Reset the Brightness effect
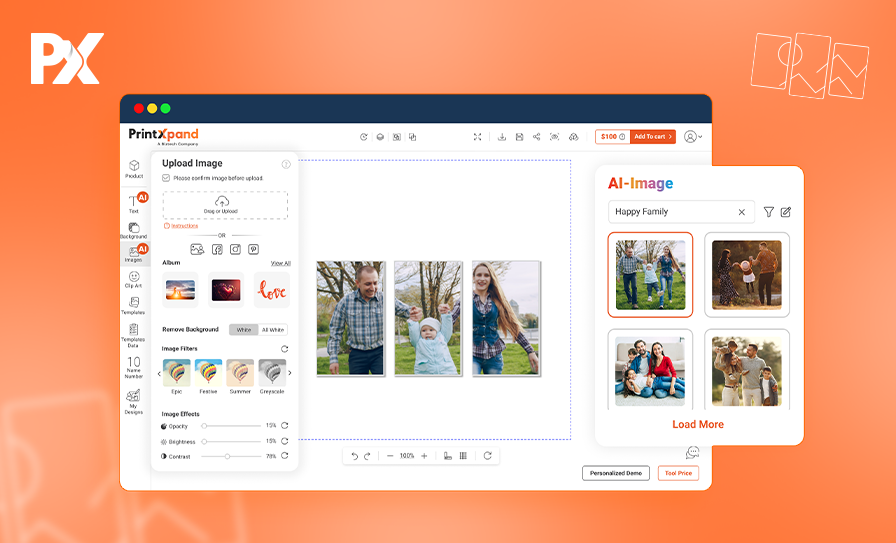The height and width of the screenshot is (543, 896). 285,441
